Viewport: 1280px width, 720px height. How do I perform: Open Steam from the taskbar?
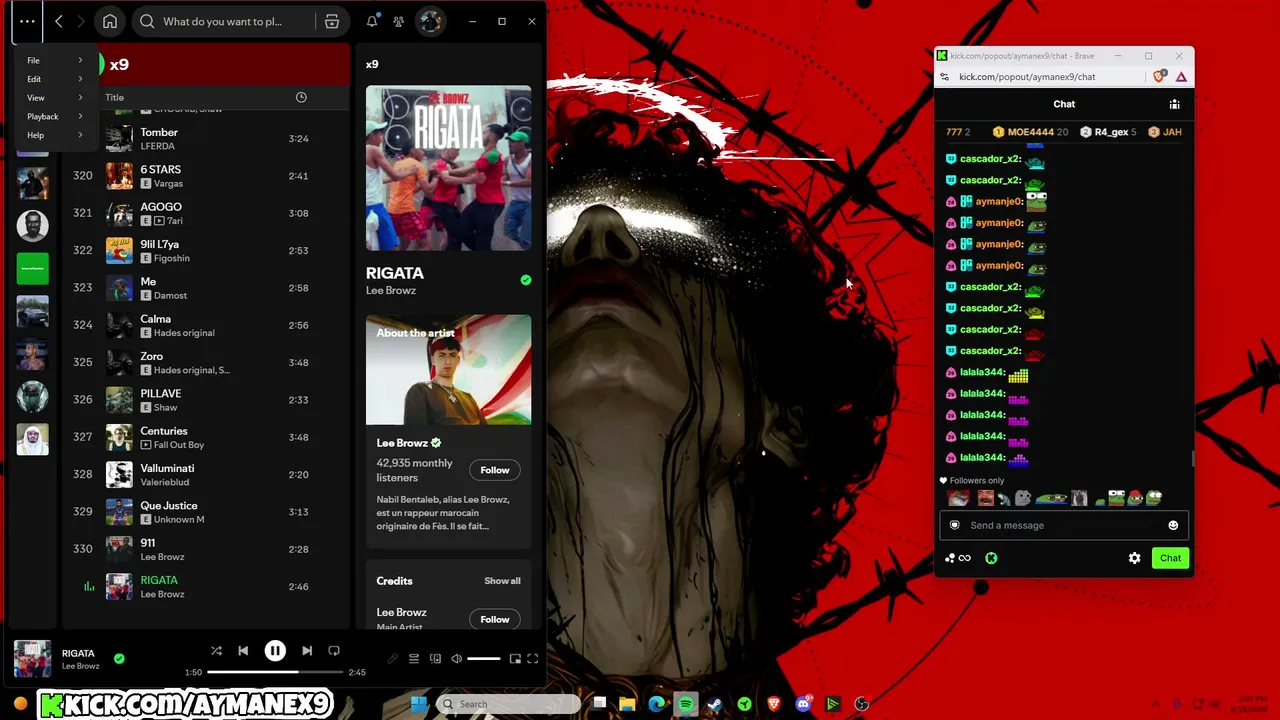click(715, 704)
